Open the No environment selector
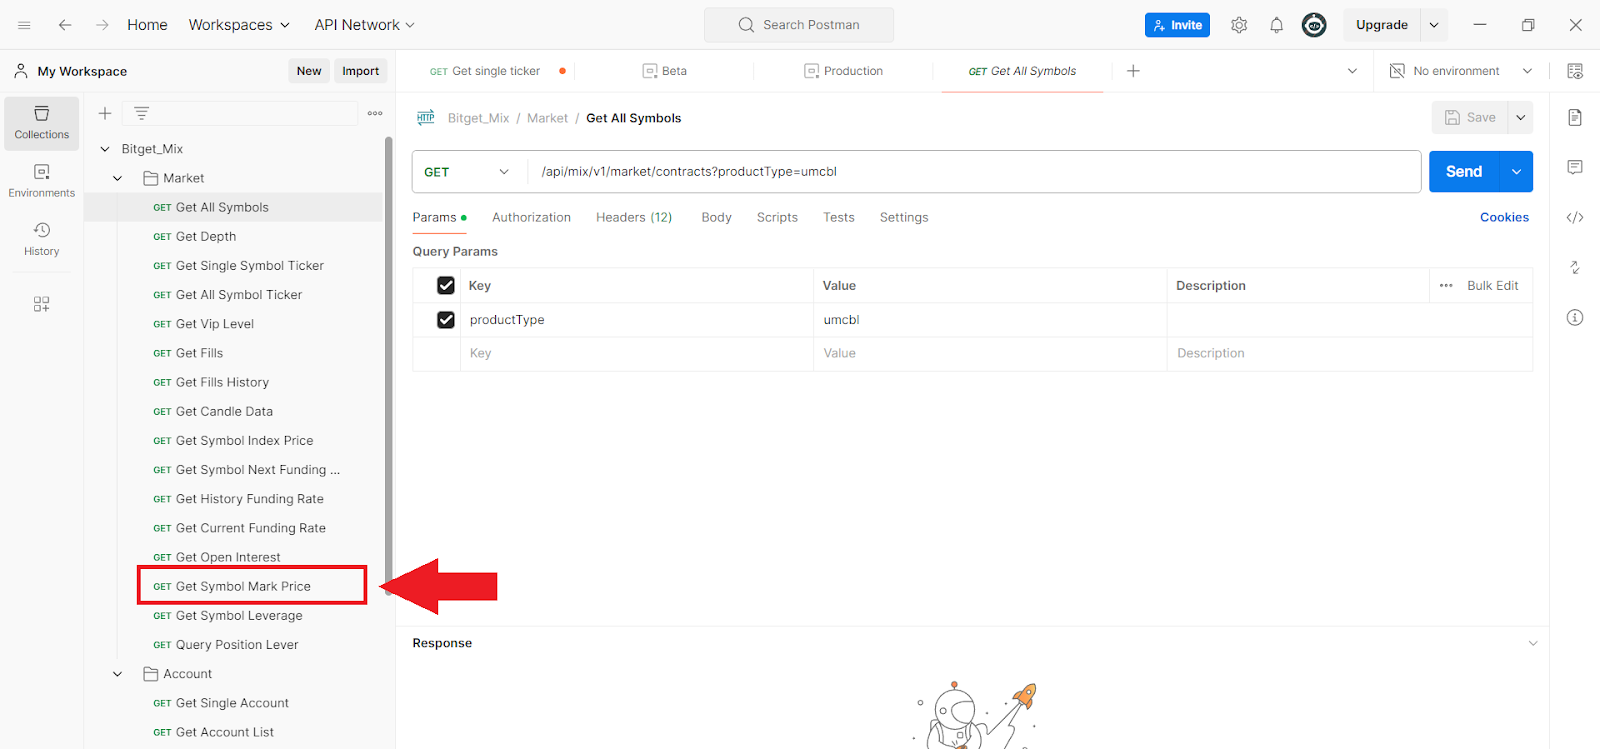Image resolution: width=1600 pixels, height=749 pixels. point(1461,71)
